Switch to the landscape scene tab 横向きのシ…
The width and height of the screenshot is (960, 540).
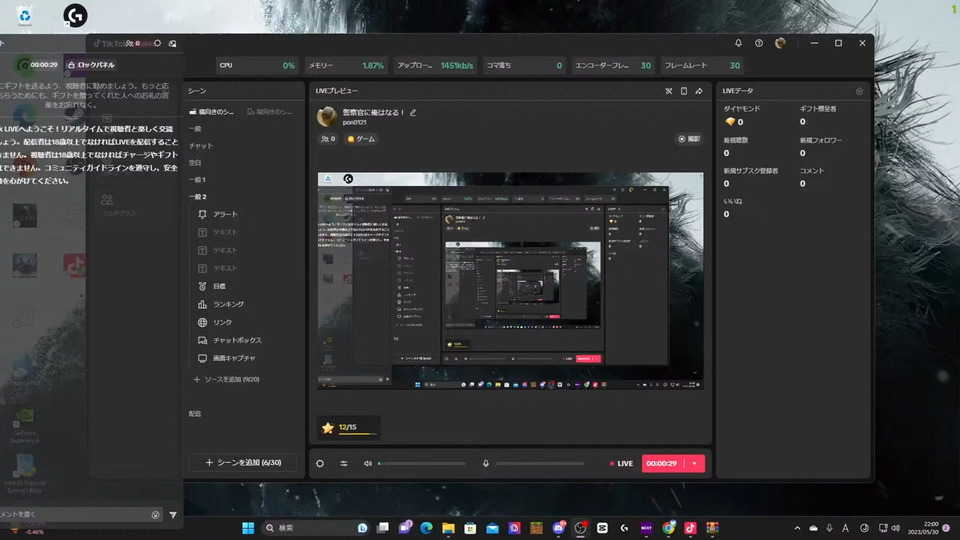click(x=212, y=112)
